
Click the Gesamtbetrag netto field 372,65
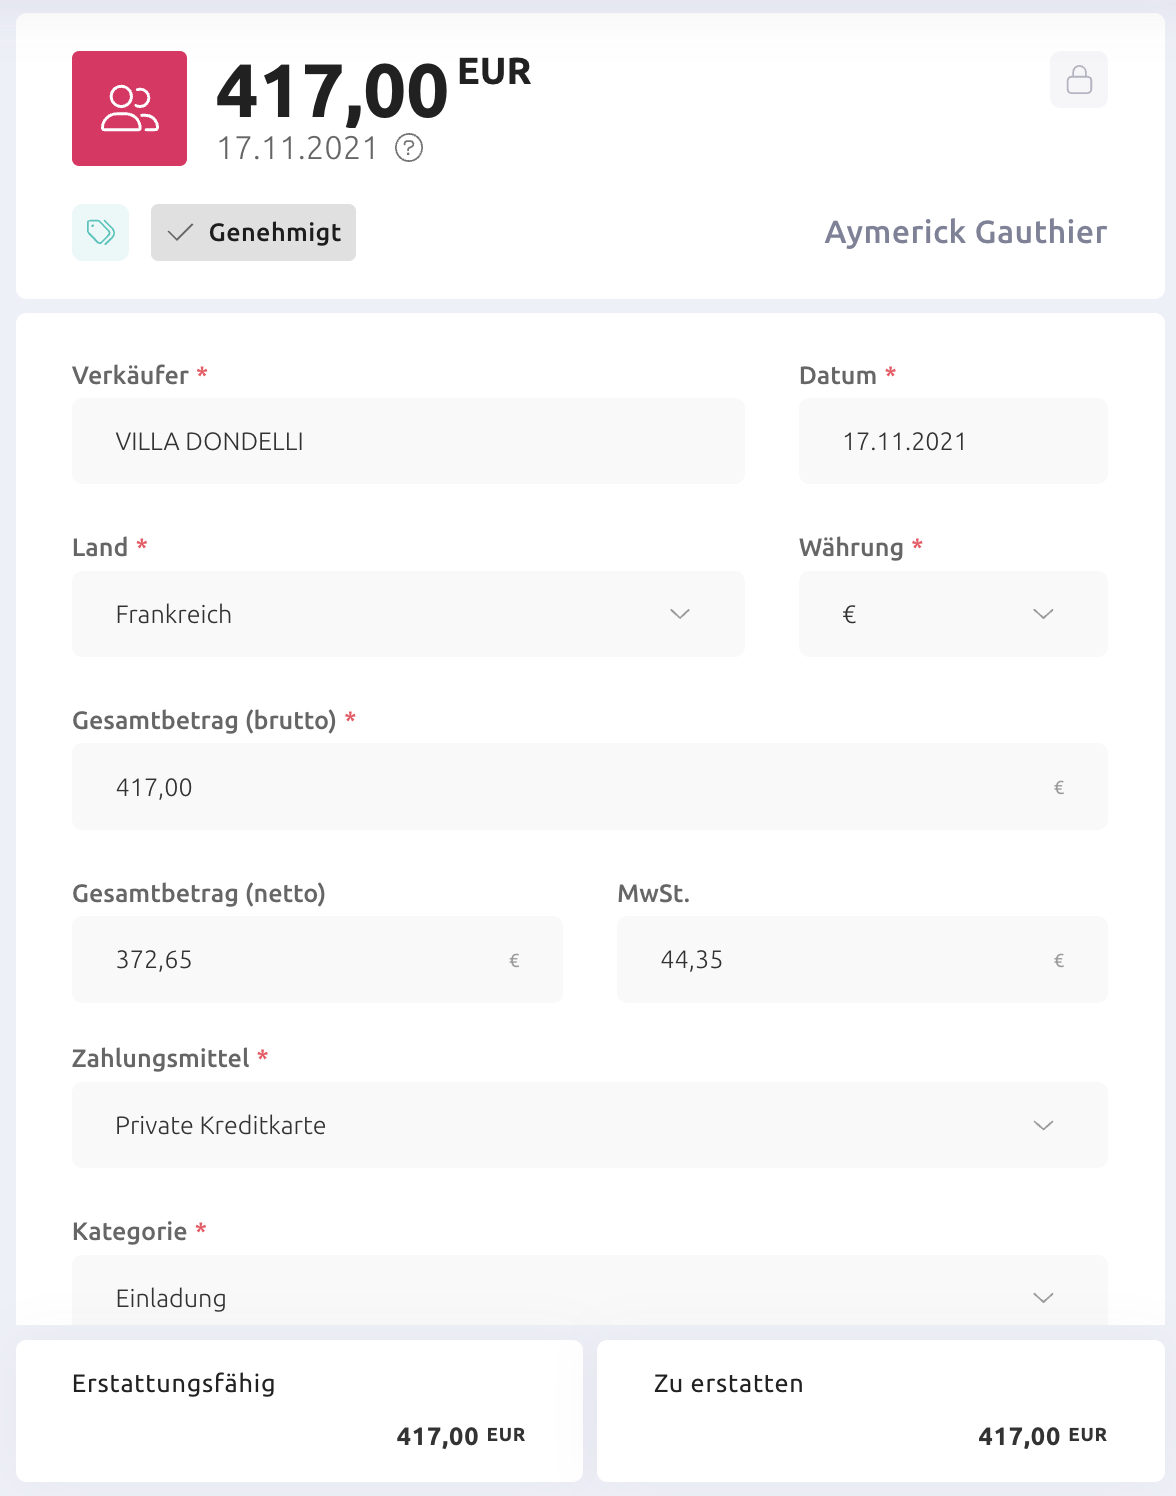coord(317,959)
